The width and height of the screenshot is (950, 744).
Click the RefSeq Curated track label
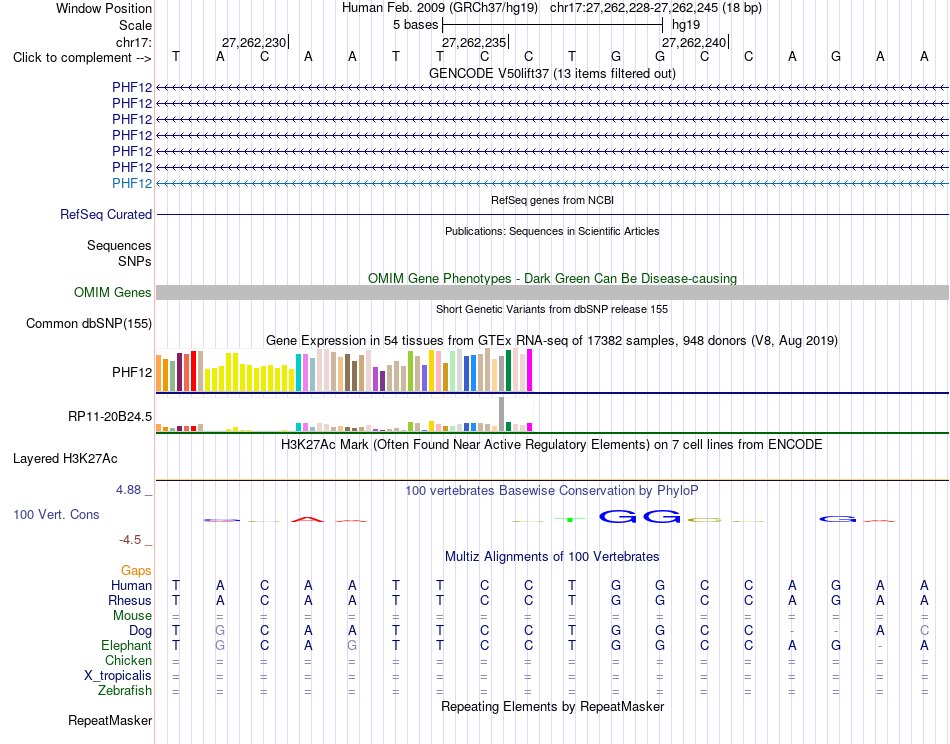click(x=106, y=214)
